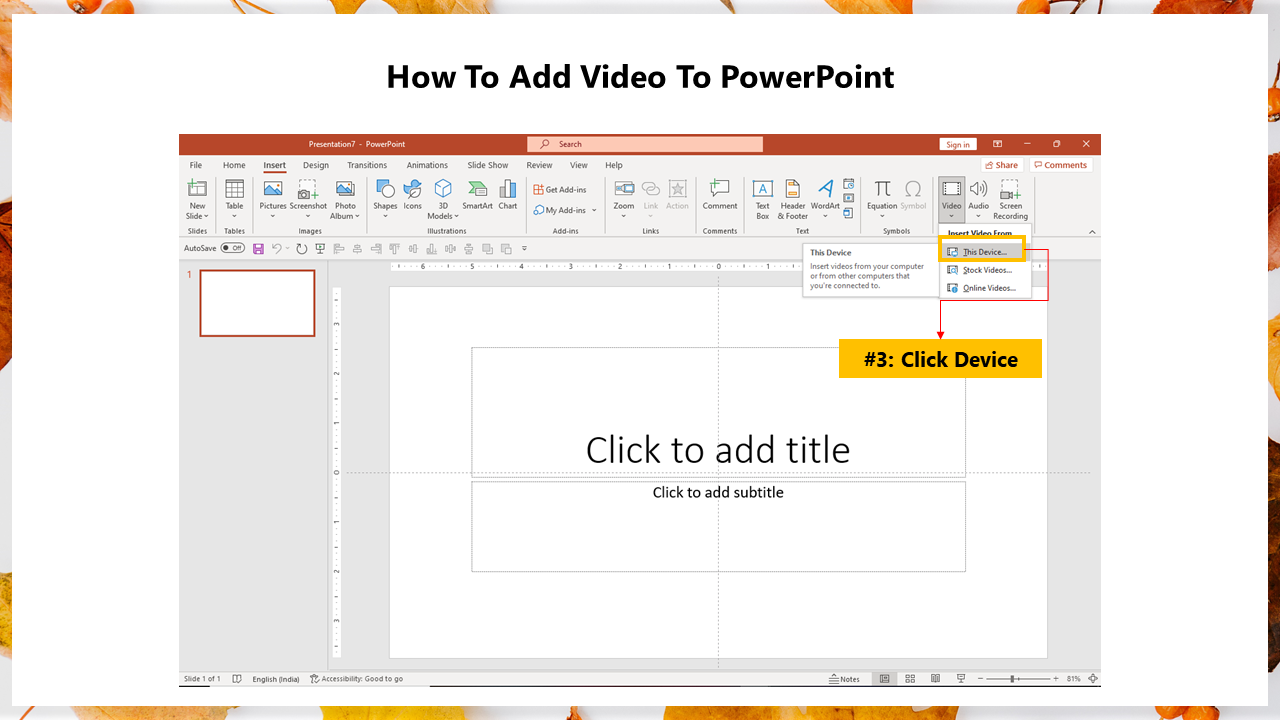Open the File tab

pos(196,165)
